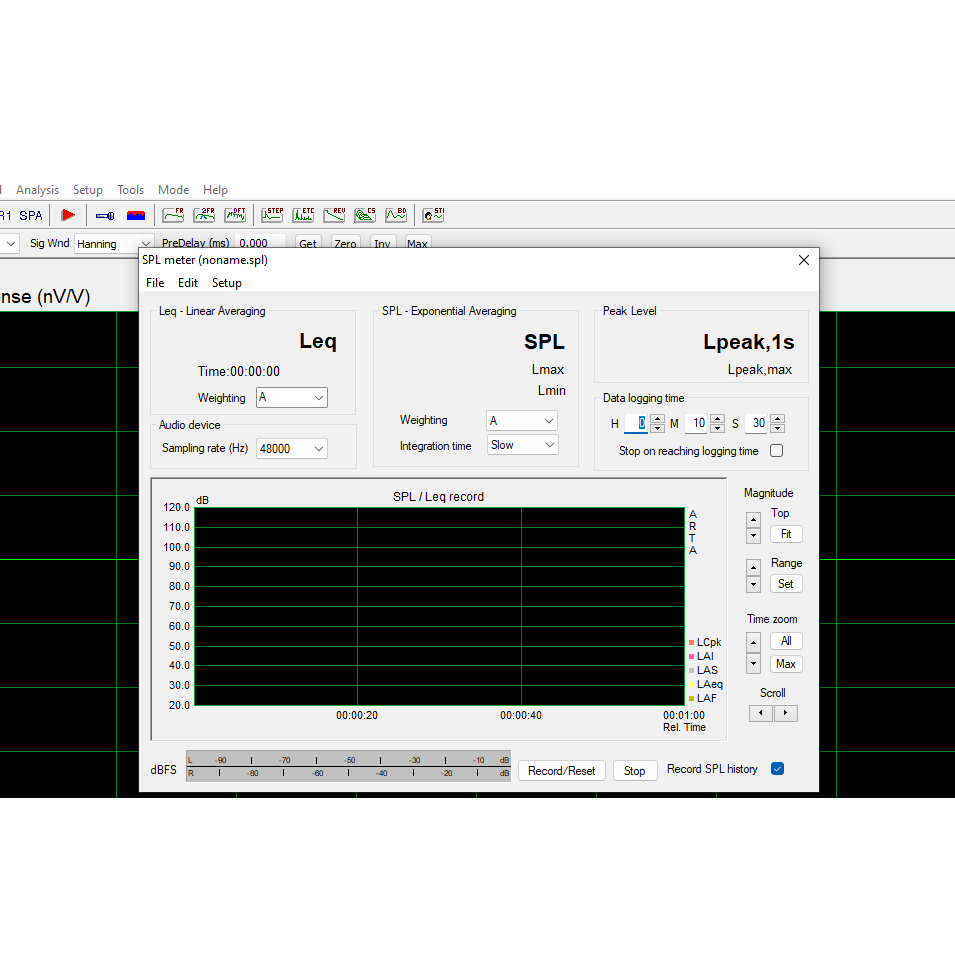Image resolution: width=955 pixels, height=955 pixels.
Task: Click the STEP response toolbar icon
Action: [272, 214]
